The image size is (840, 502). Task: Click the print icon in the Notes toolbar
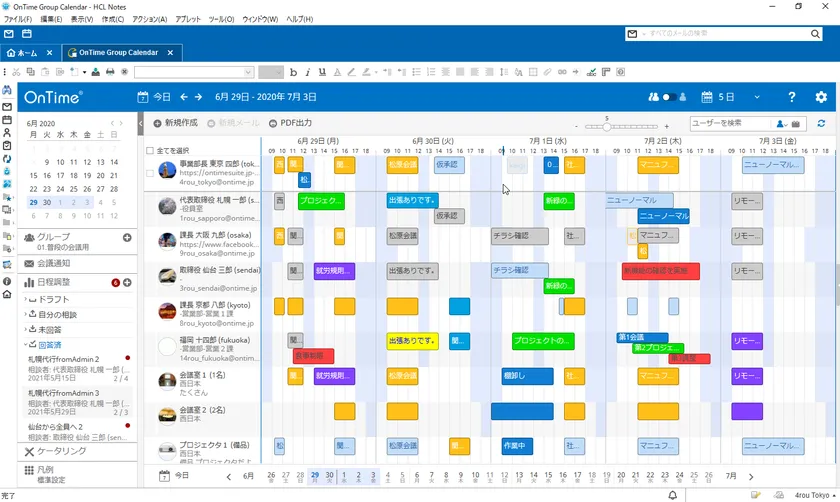coord(110,72)
